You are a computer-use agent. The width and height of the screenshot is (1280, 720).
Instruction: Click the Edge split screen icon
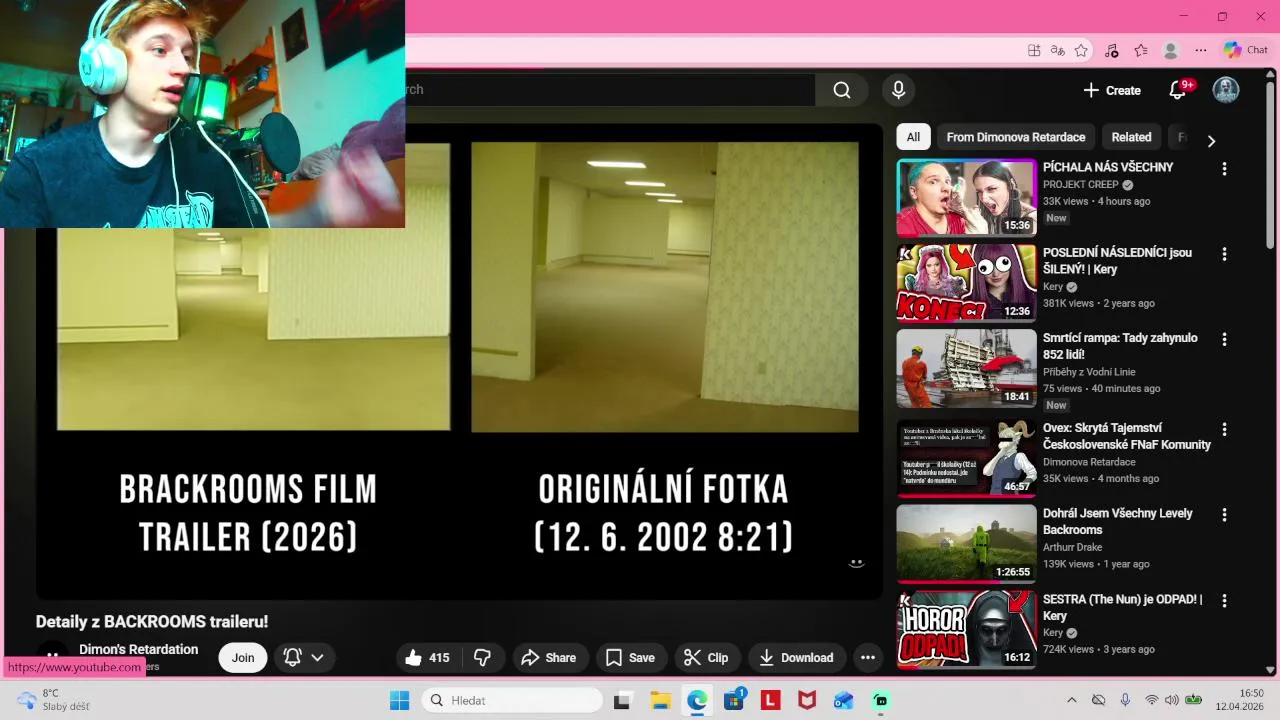point(1034,50)
